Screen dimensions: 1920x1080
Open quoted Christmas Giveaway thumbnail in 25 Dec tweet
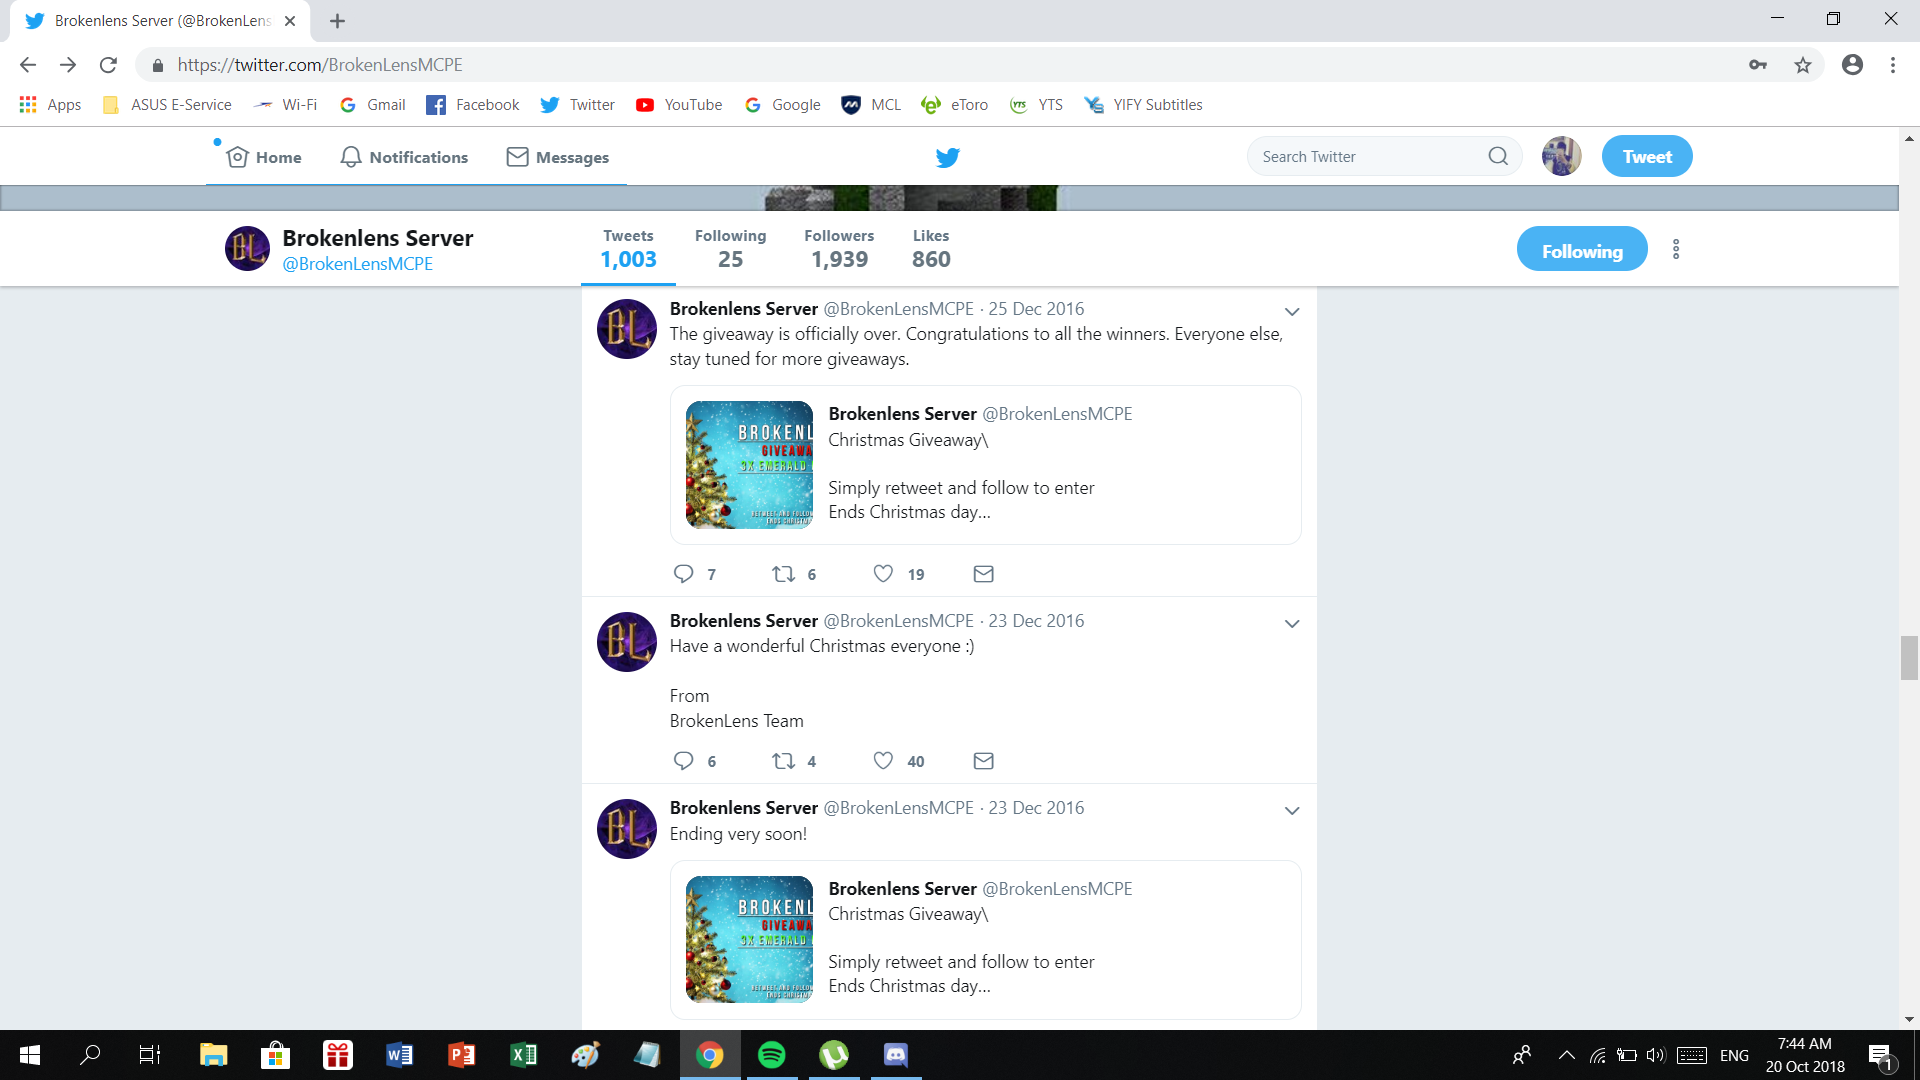pyautogui.click(x=749, y=465)
